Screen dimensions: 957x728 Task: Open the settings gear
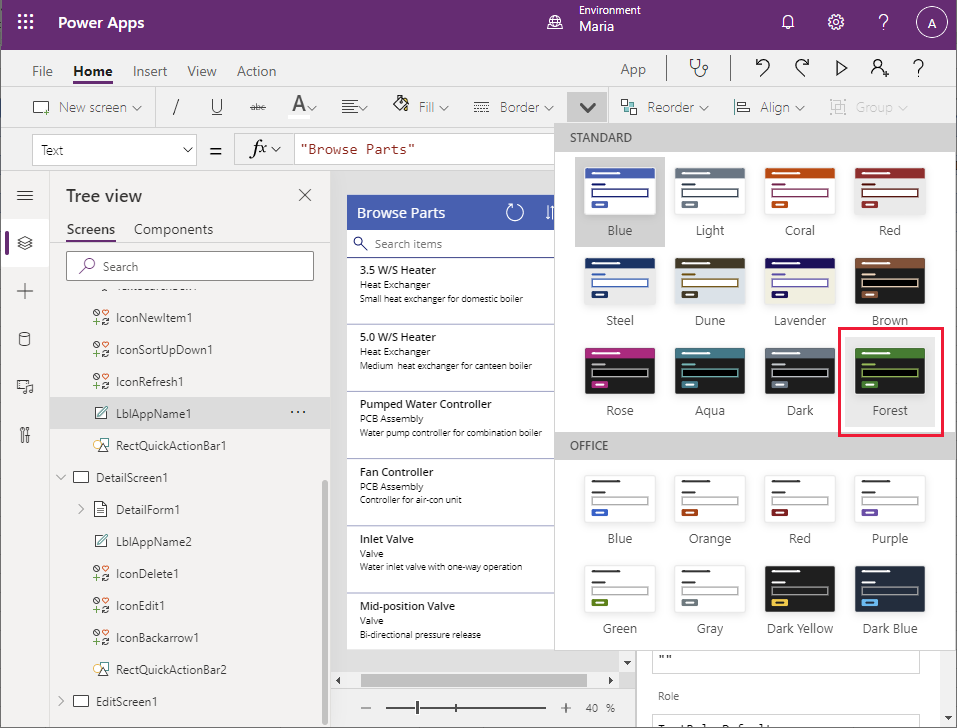click(x=836, y=23)
